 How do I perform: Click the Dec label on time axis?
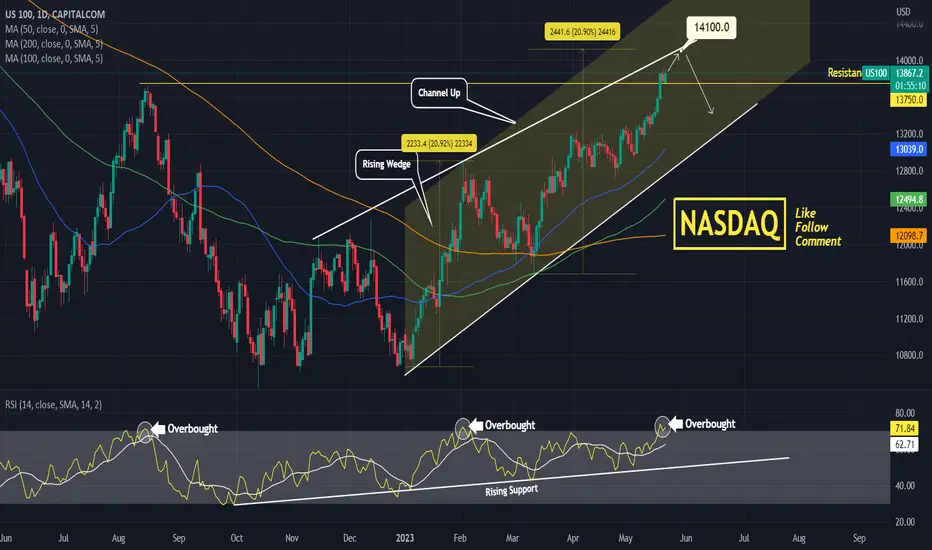click(350, 538)
